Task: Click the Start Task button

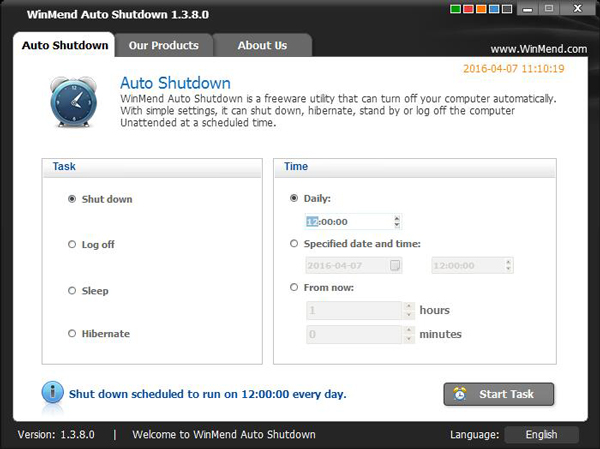Action: tap(499, 394)
